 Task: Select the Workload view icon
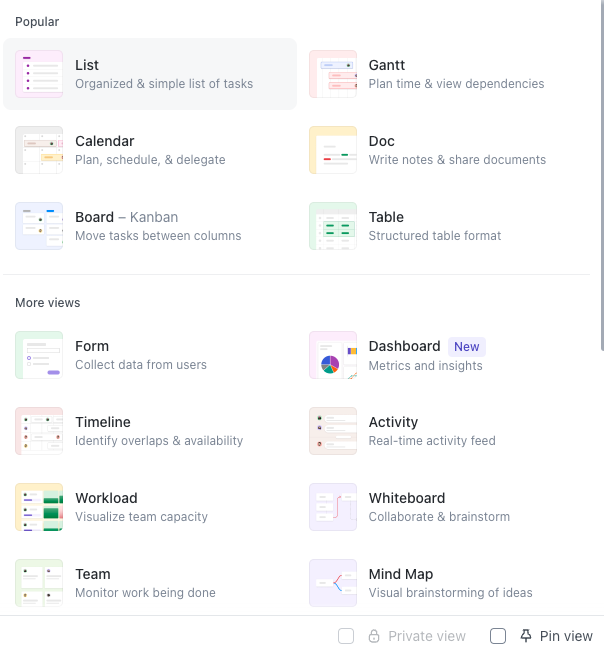click(39, 507)
